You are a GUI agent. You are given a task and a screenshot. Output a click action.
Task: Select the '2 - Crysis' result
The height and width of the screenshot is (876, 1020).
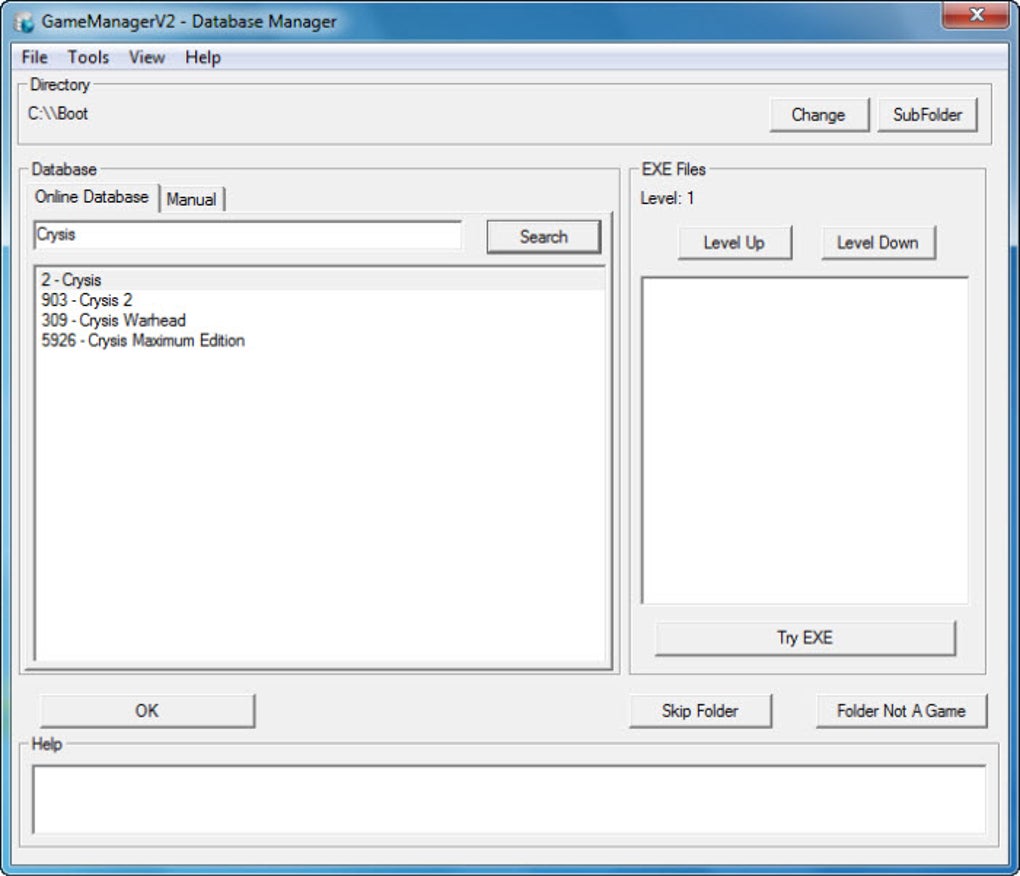click(320, 280)
